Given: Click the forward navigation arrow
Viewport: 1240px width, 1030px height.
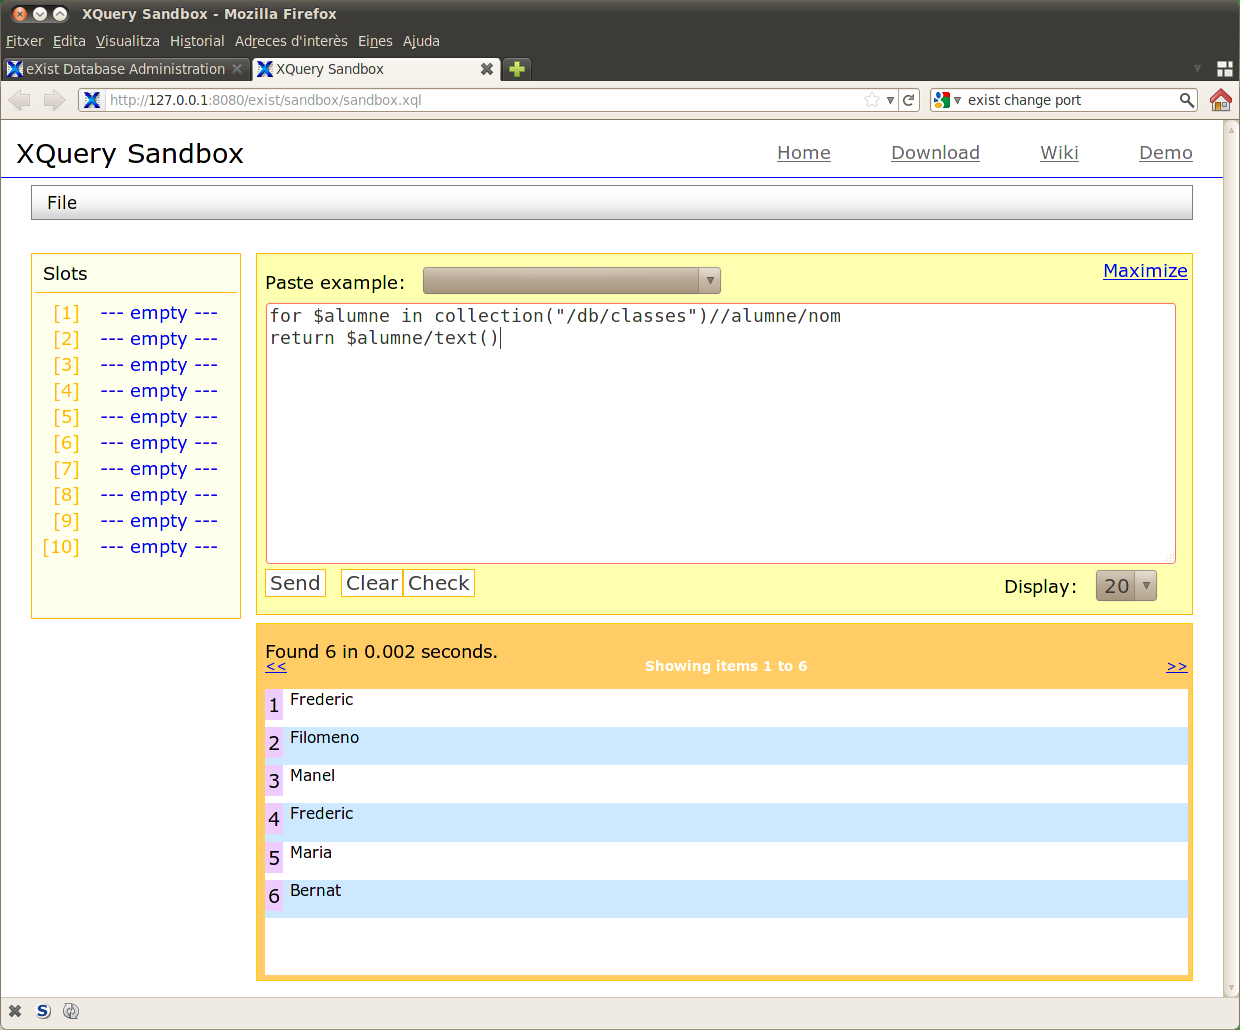Looking at the screenshot, I should [x=54, y=100].
